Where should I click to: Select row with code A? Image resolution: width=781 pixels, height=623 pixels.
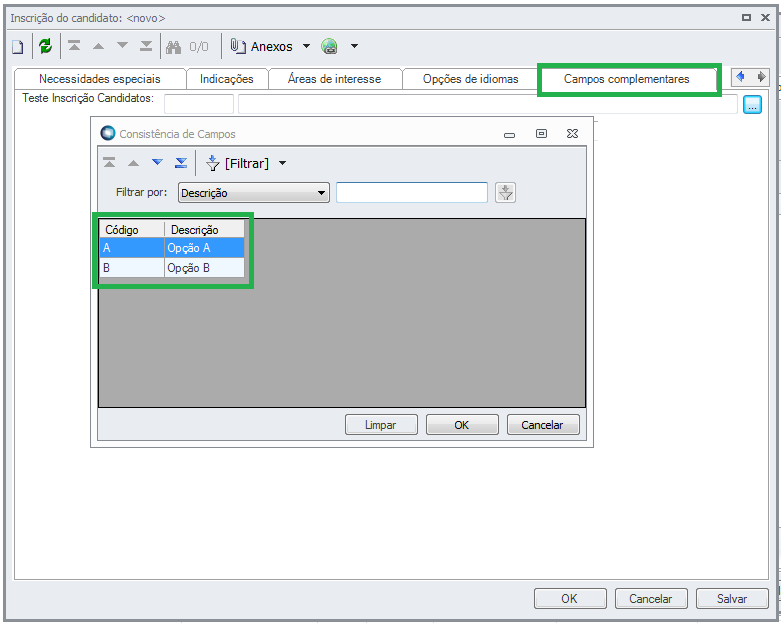[x=132, y=248]
